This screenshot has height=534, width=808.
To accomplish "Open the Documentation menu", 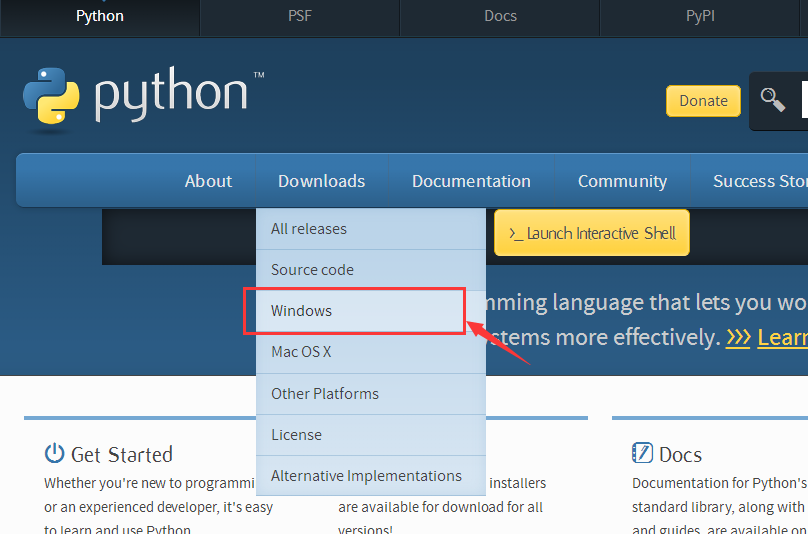I will tap(471, 181).
